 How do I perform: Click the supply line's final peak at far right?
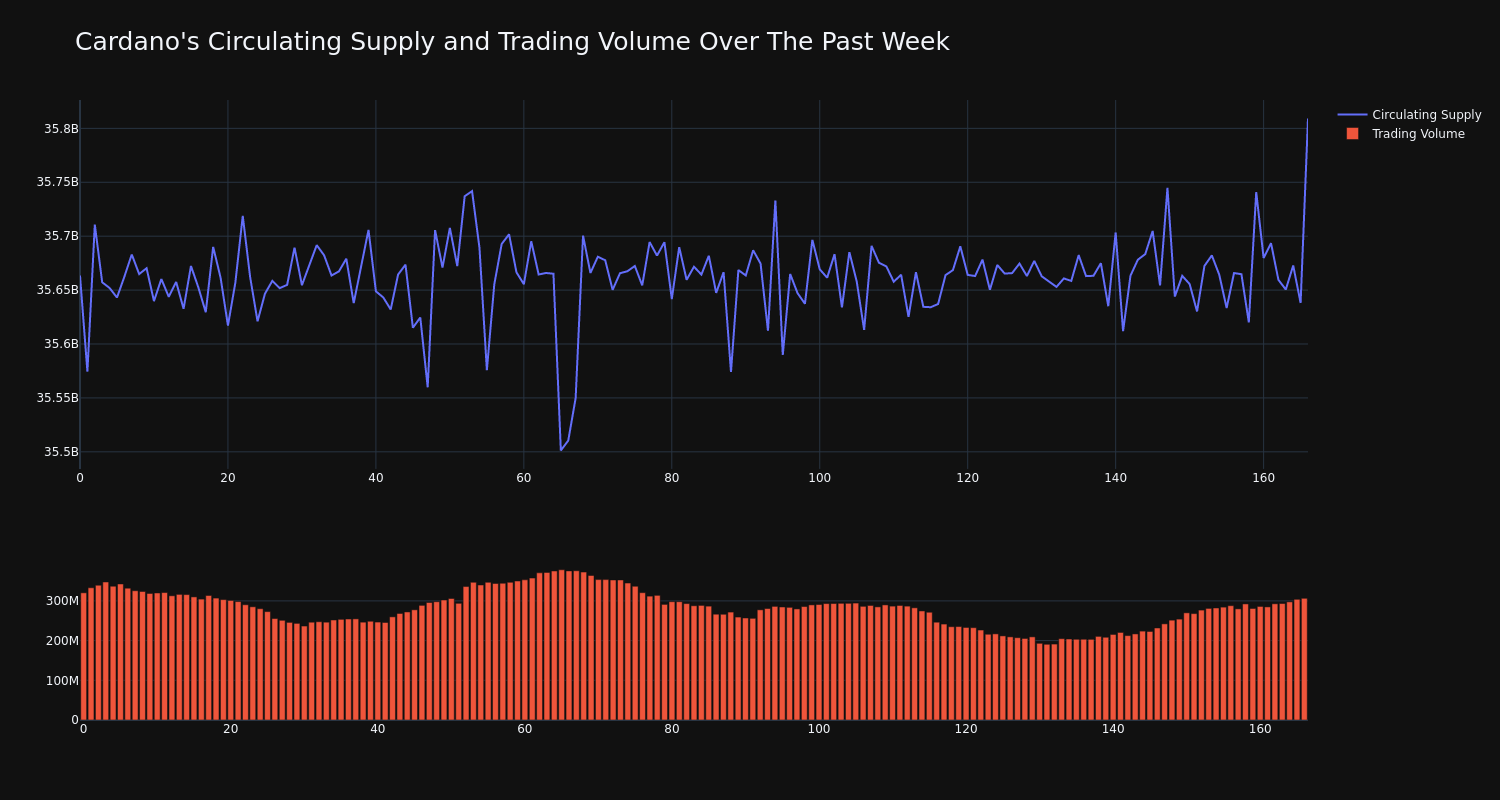tap(1307, 120)
